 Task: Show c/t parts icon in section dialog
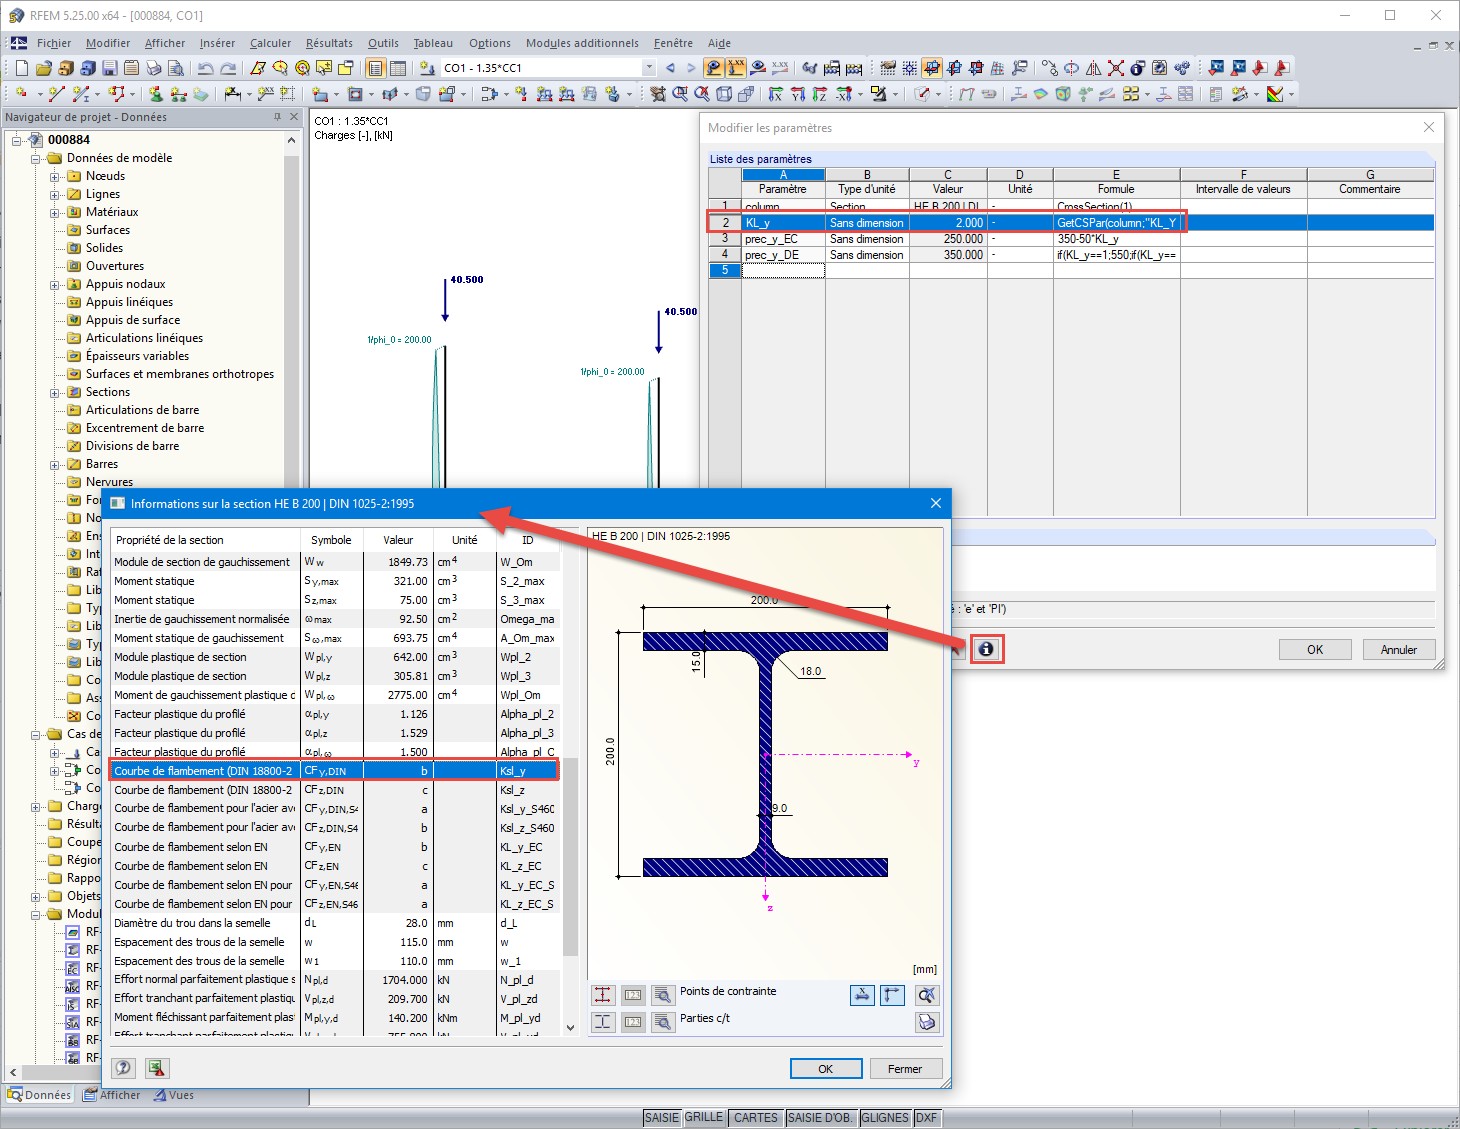[x=603, y=1022]
